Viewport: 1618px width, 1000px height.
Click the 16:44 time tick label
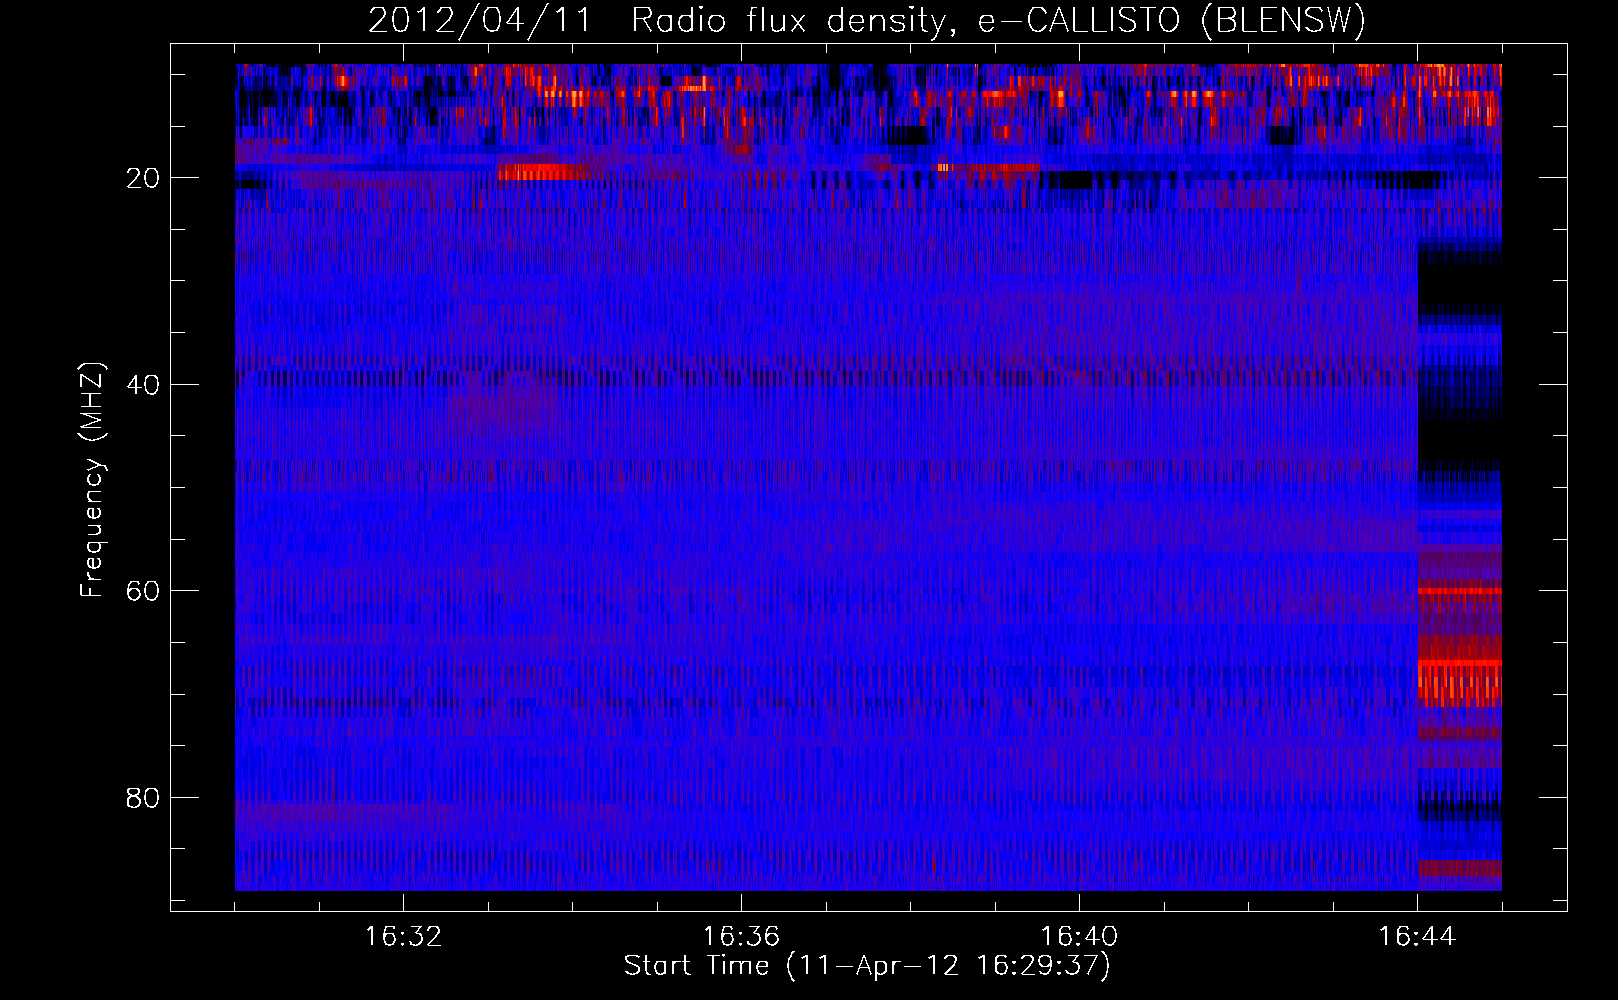[x=1417, y=937]
